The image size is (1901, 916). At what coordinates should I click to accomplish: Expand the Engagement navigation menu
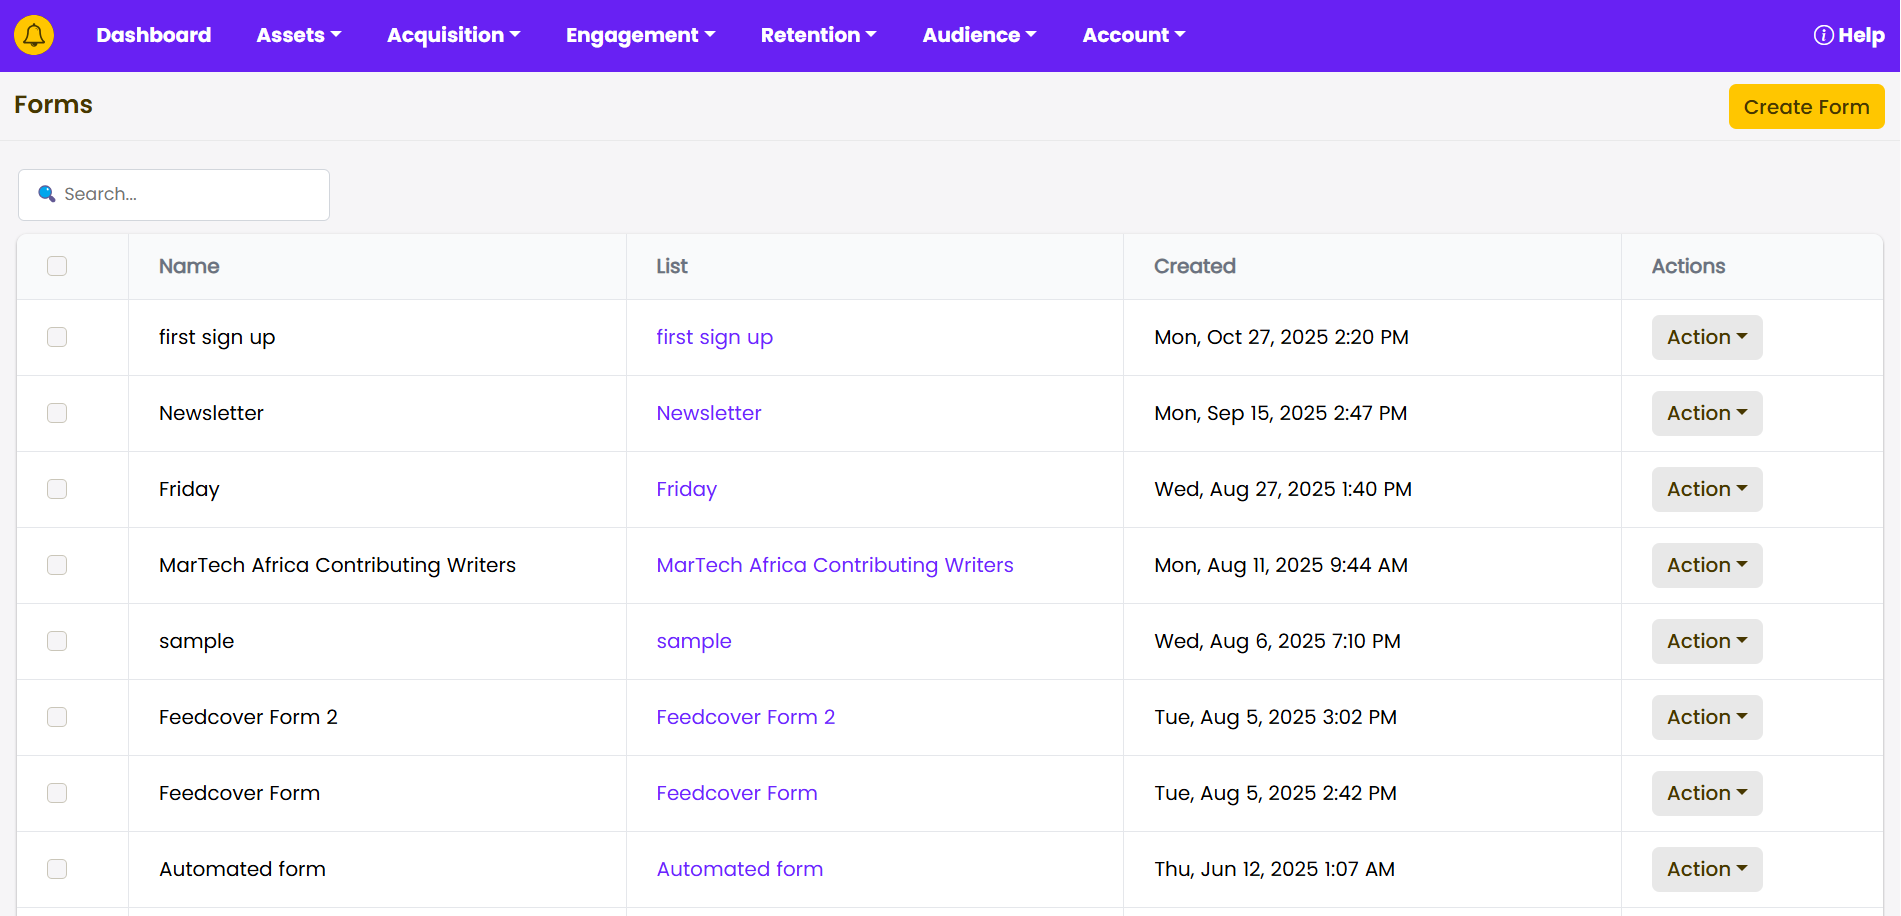640,35
